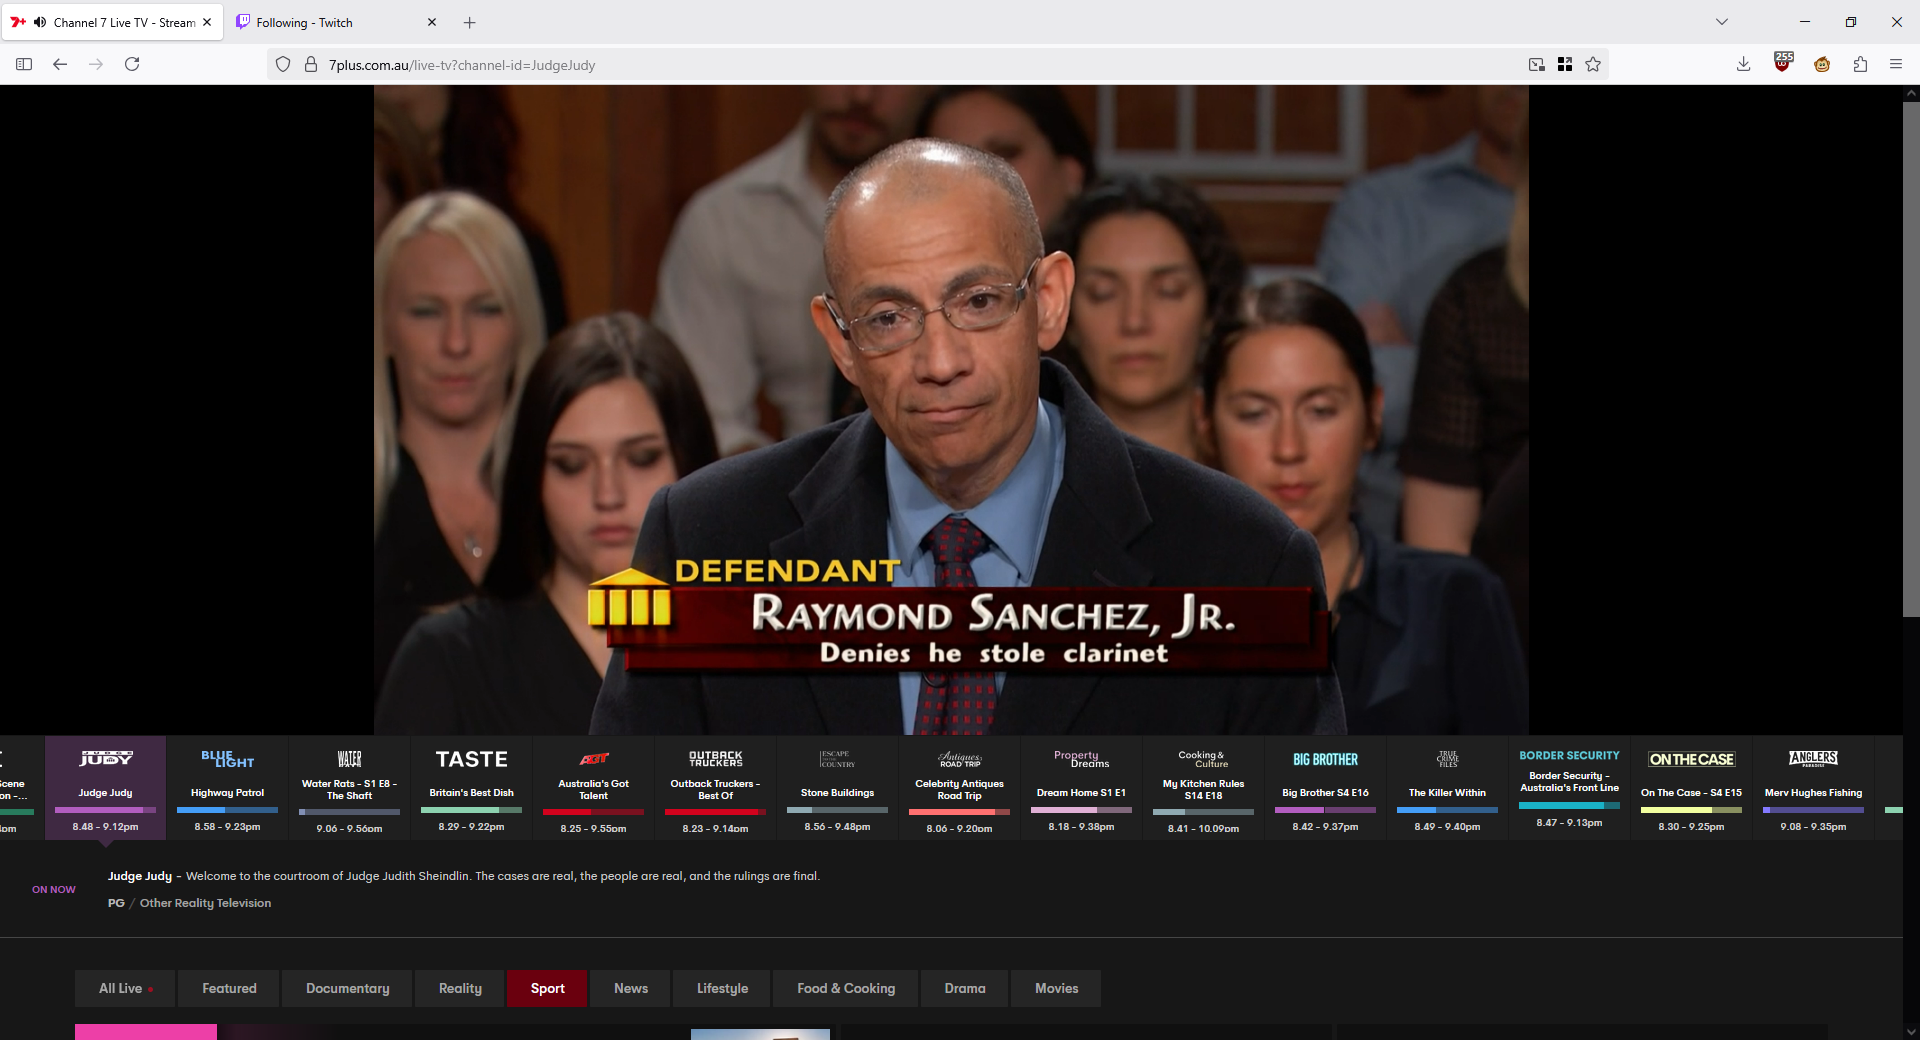Click the True Crime Files channel logo
Viewport: 1920px width, 1040px height.
(1448, 759)
